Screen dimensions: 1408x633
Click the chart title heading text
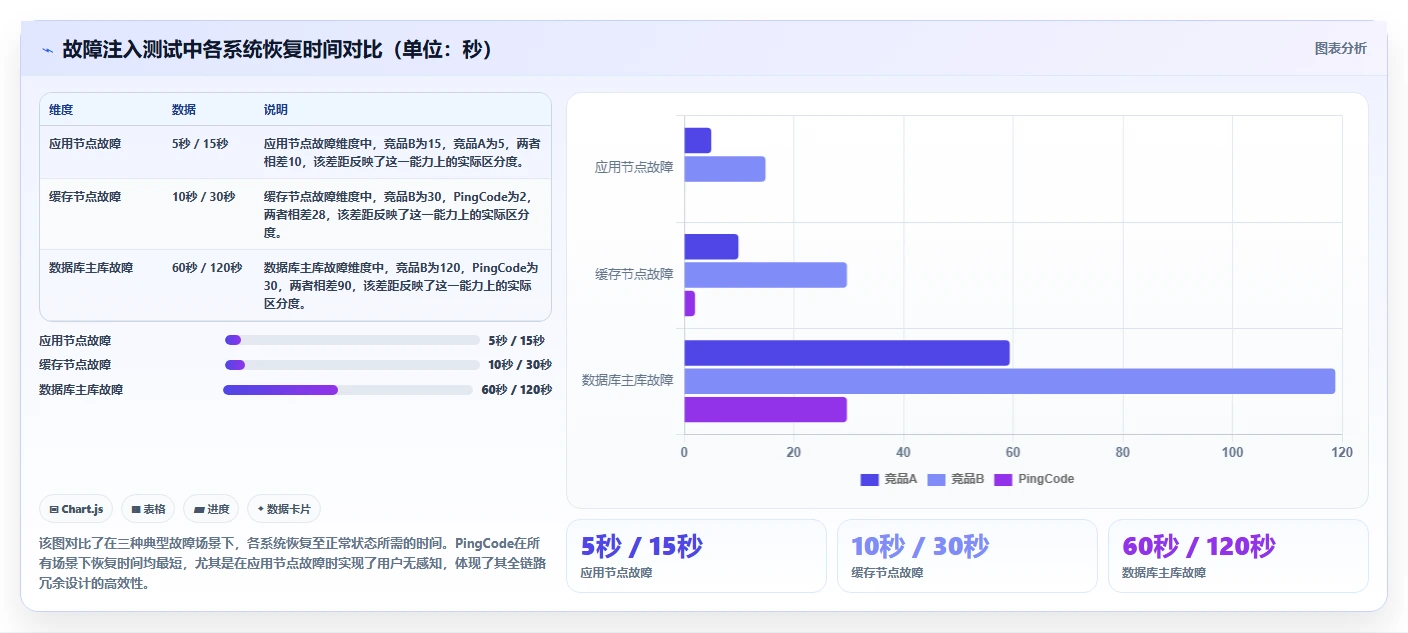pos(280,49)
